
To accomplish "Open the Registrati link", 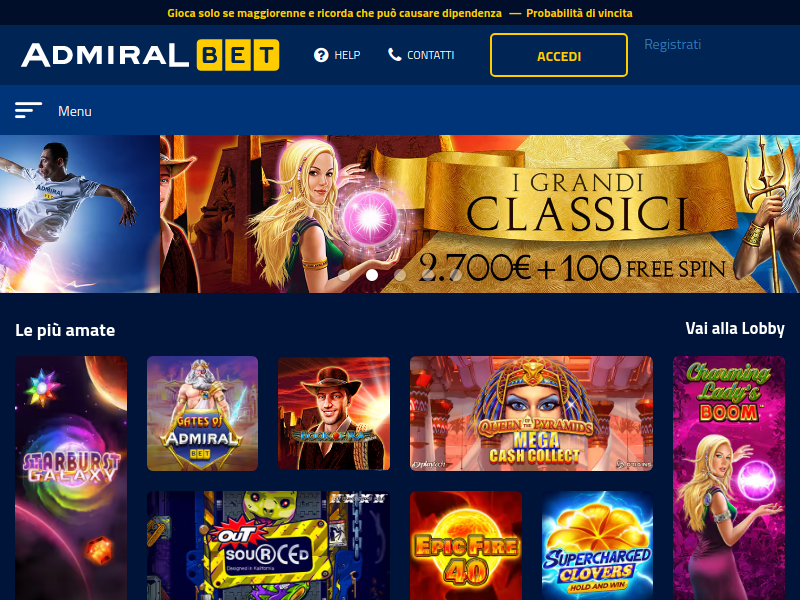I will pyautogui.click(x=672, y=44).
